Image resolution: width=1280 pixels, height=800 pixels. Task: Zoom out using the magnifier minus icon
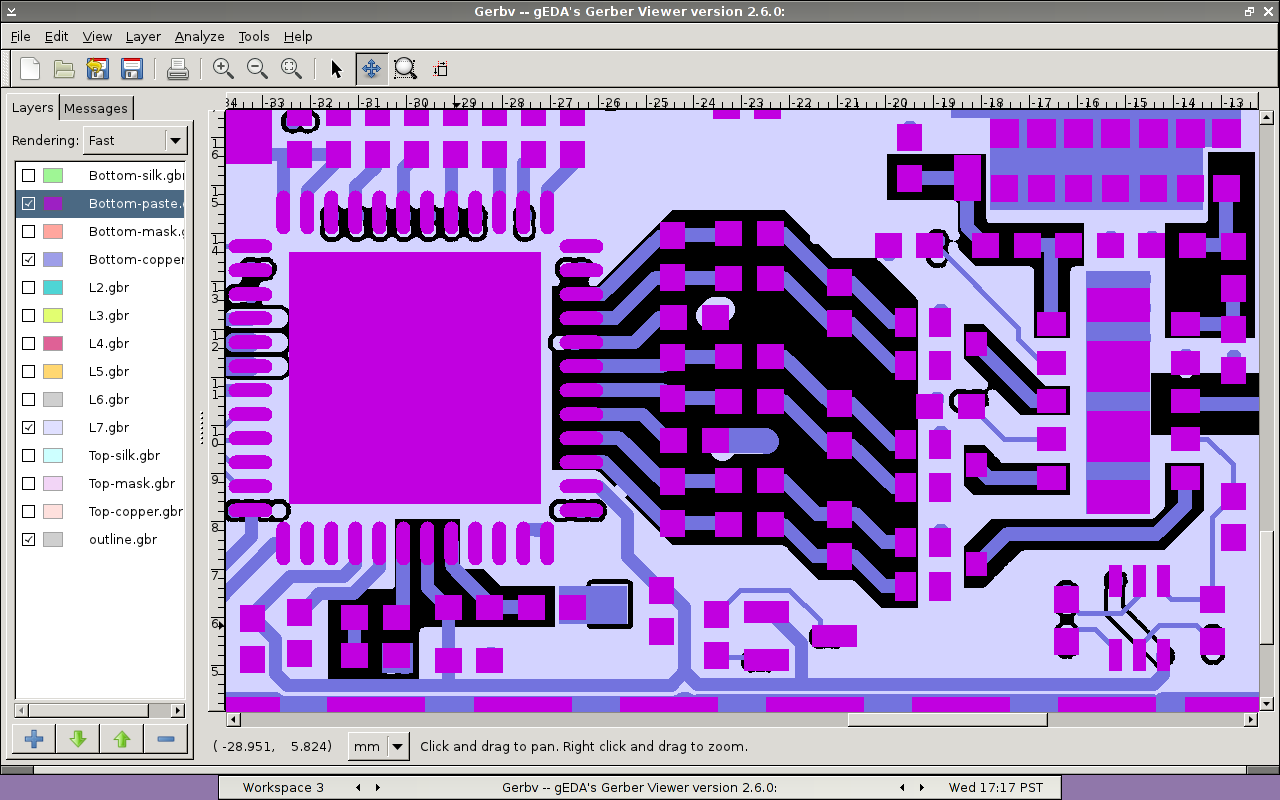(257, 69)
